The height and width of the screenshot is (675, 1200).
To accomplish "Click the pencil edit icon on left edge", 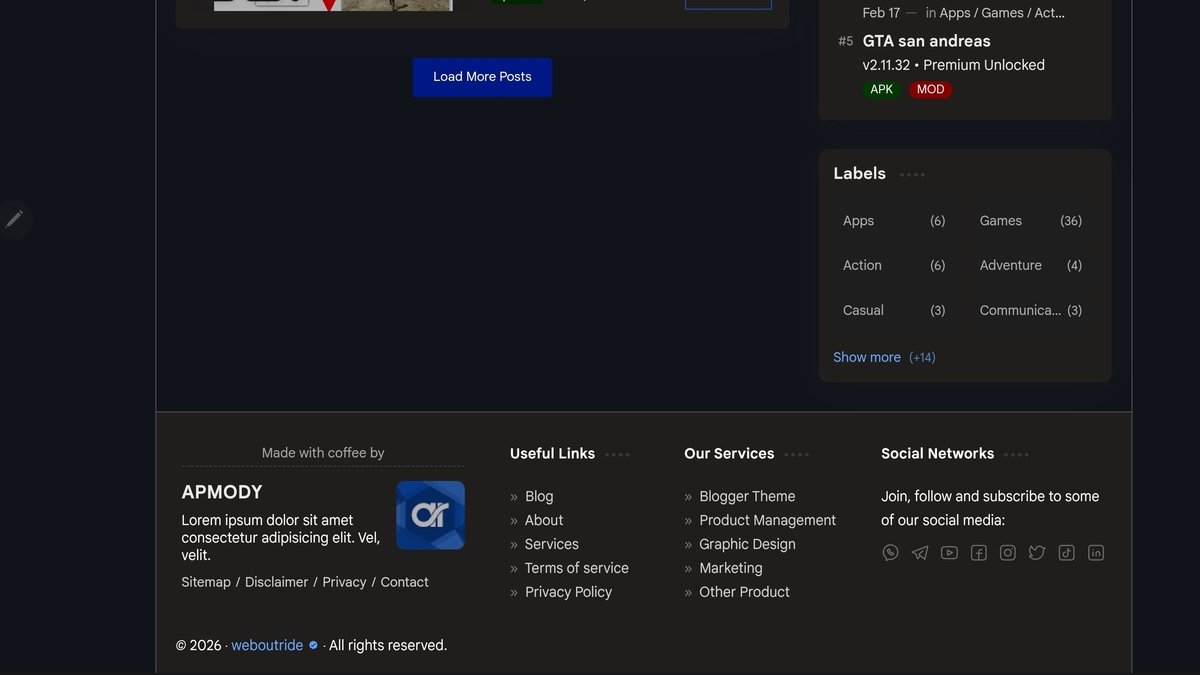I will tap(14, 219).
